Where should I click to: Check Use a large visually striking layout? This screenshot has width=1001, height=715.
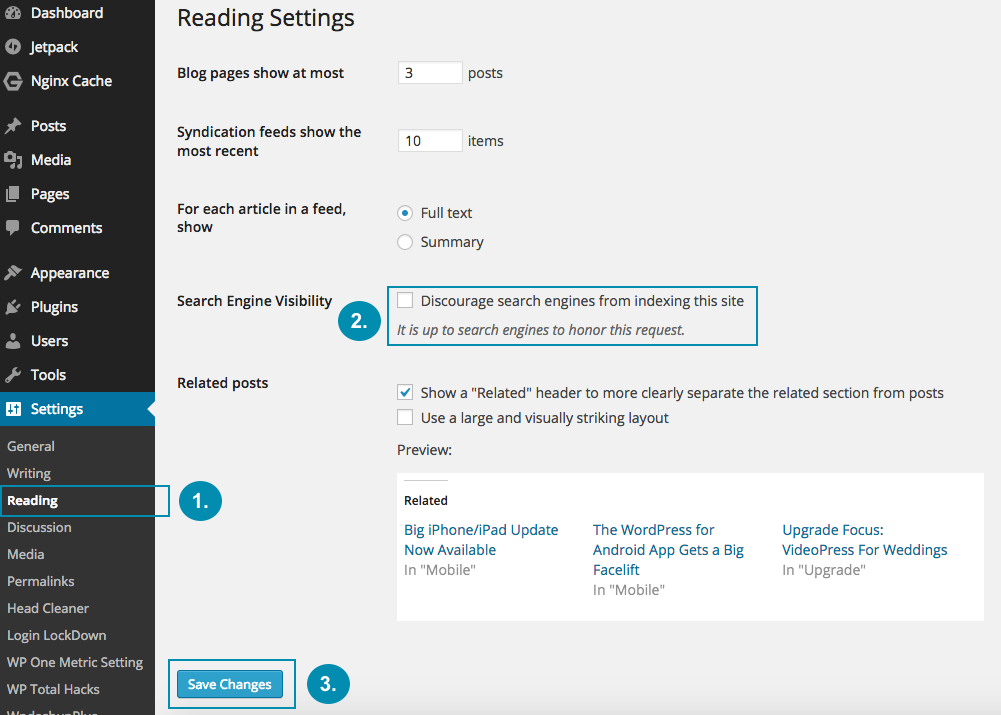[405, 418]
